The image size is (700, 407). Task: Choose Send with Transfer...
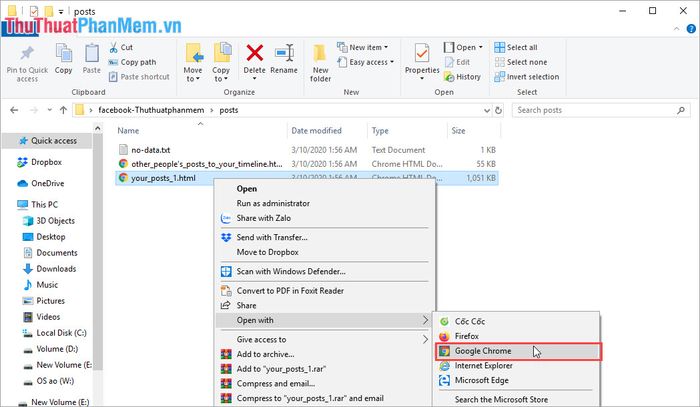coord(272,237)
